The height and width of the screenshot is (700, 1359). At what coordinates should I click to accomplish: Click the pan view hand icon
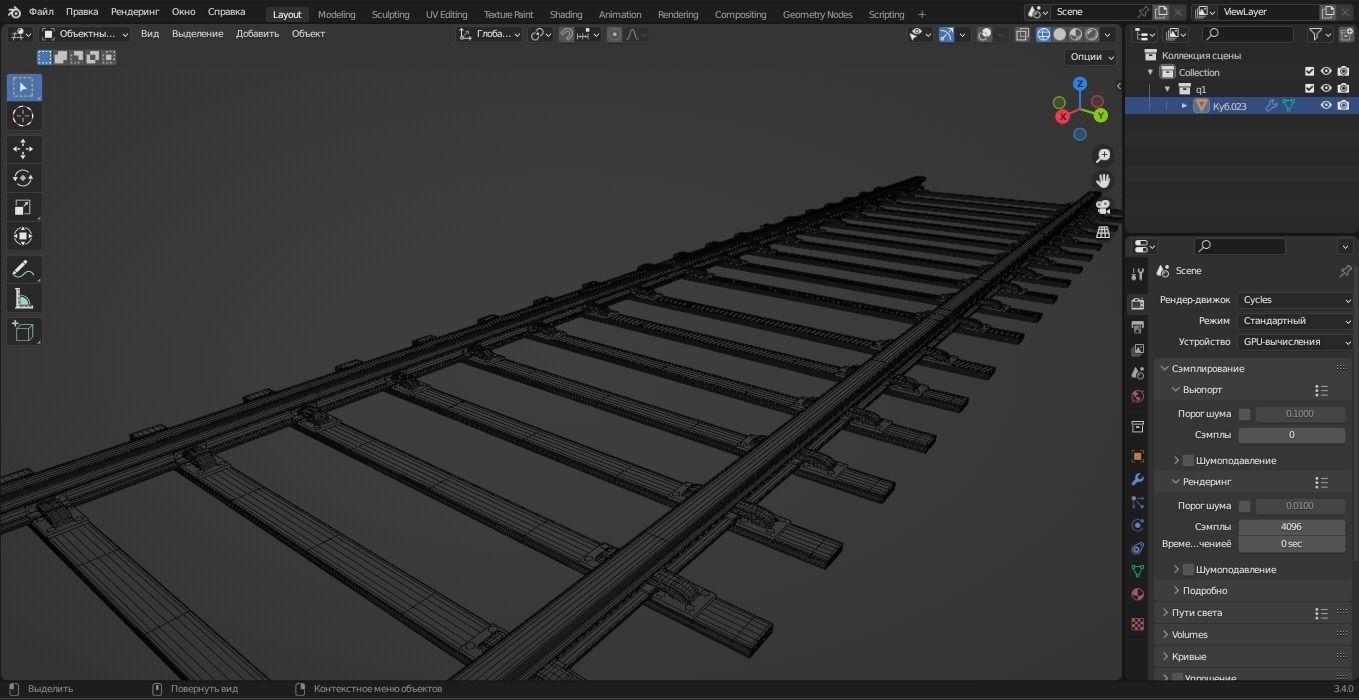pos(1103,181)
